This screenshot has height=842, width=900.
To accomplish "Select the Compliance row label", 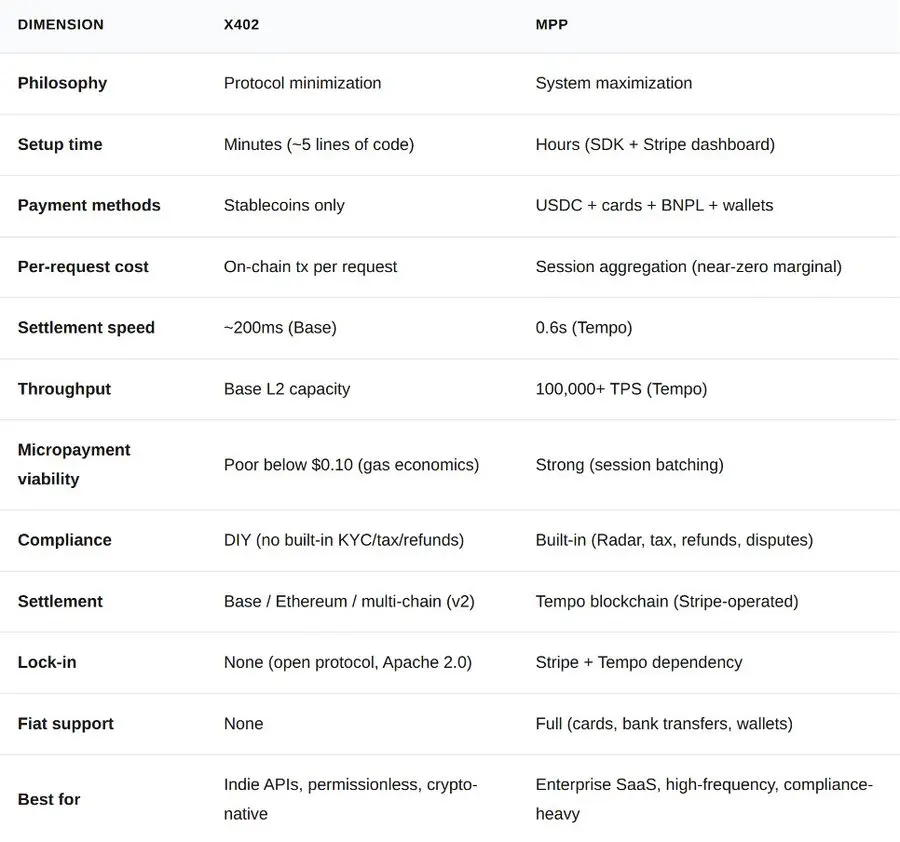I will [x=64, y=540].
